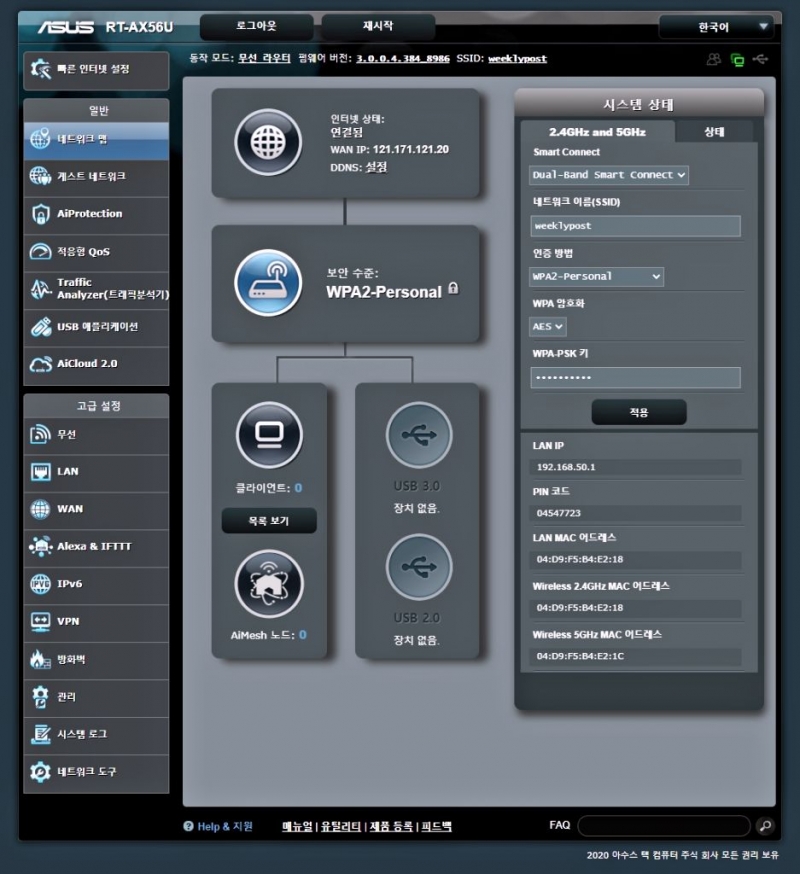The image size is (800, 874).
Task: Click the router security level icon
Action: 268,283
